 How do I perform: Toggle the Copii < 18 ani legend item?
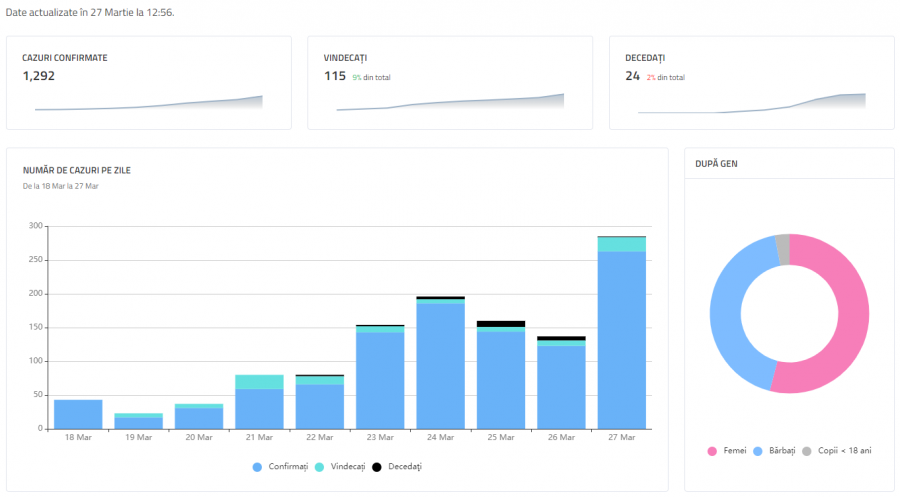click(838, 451)
